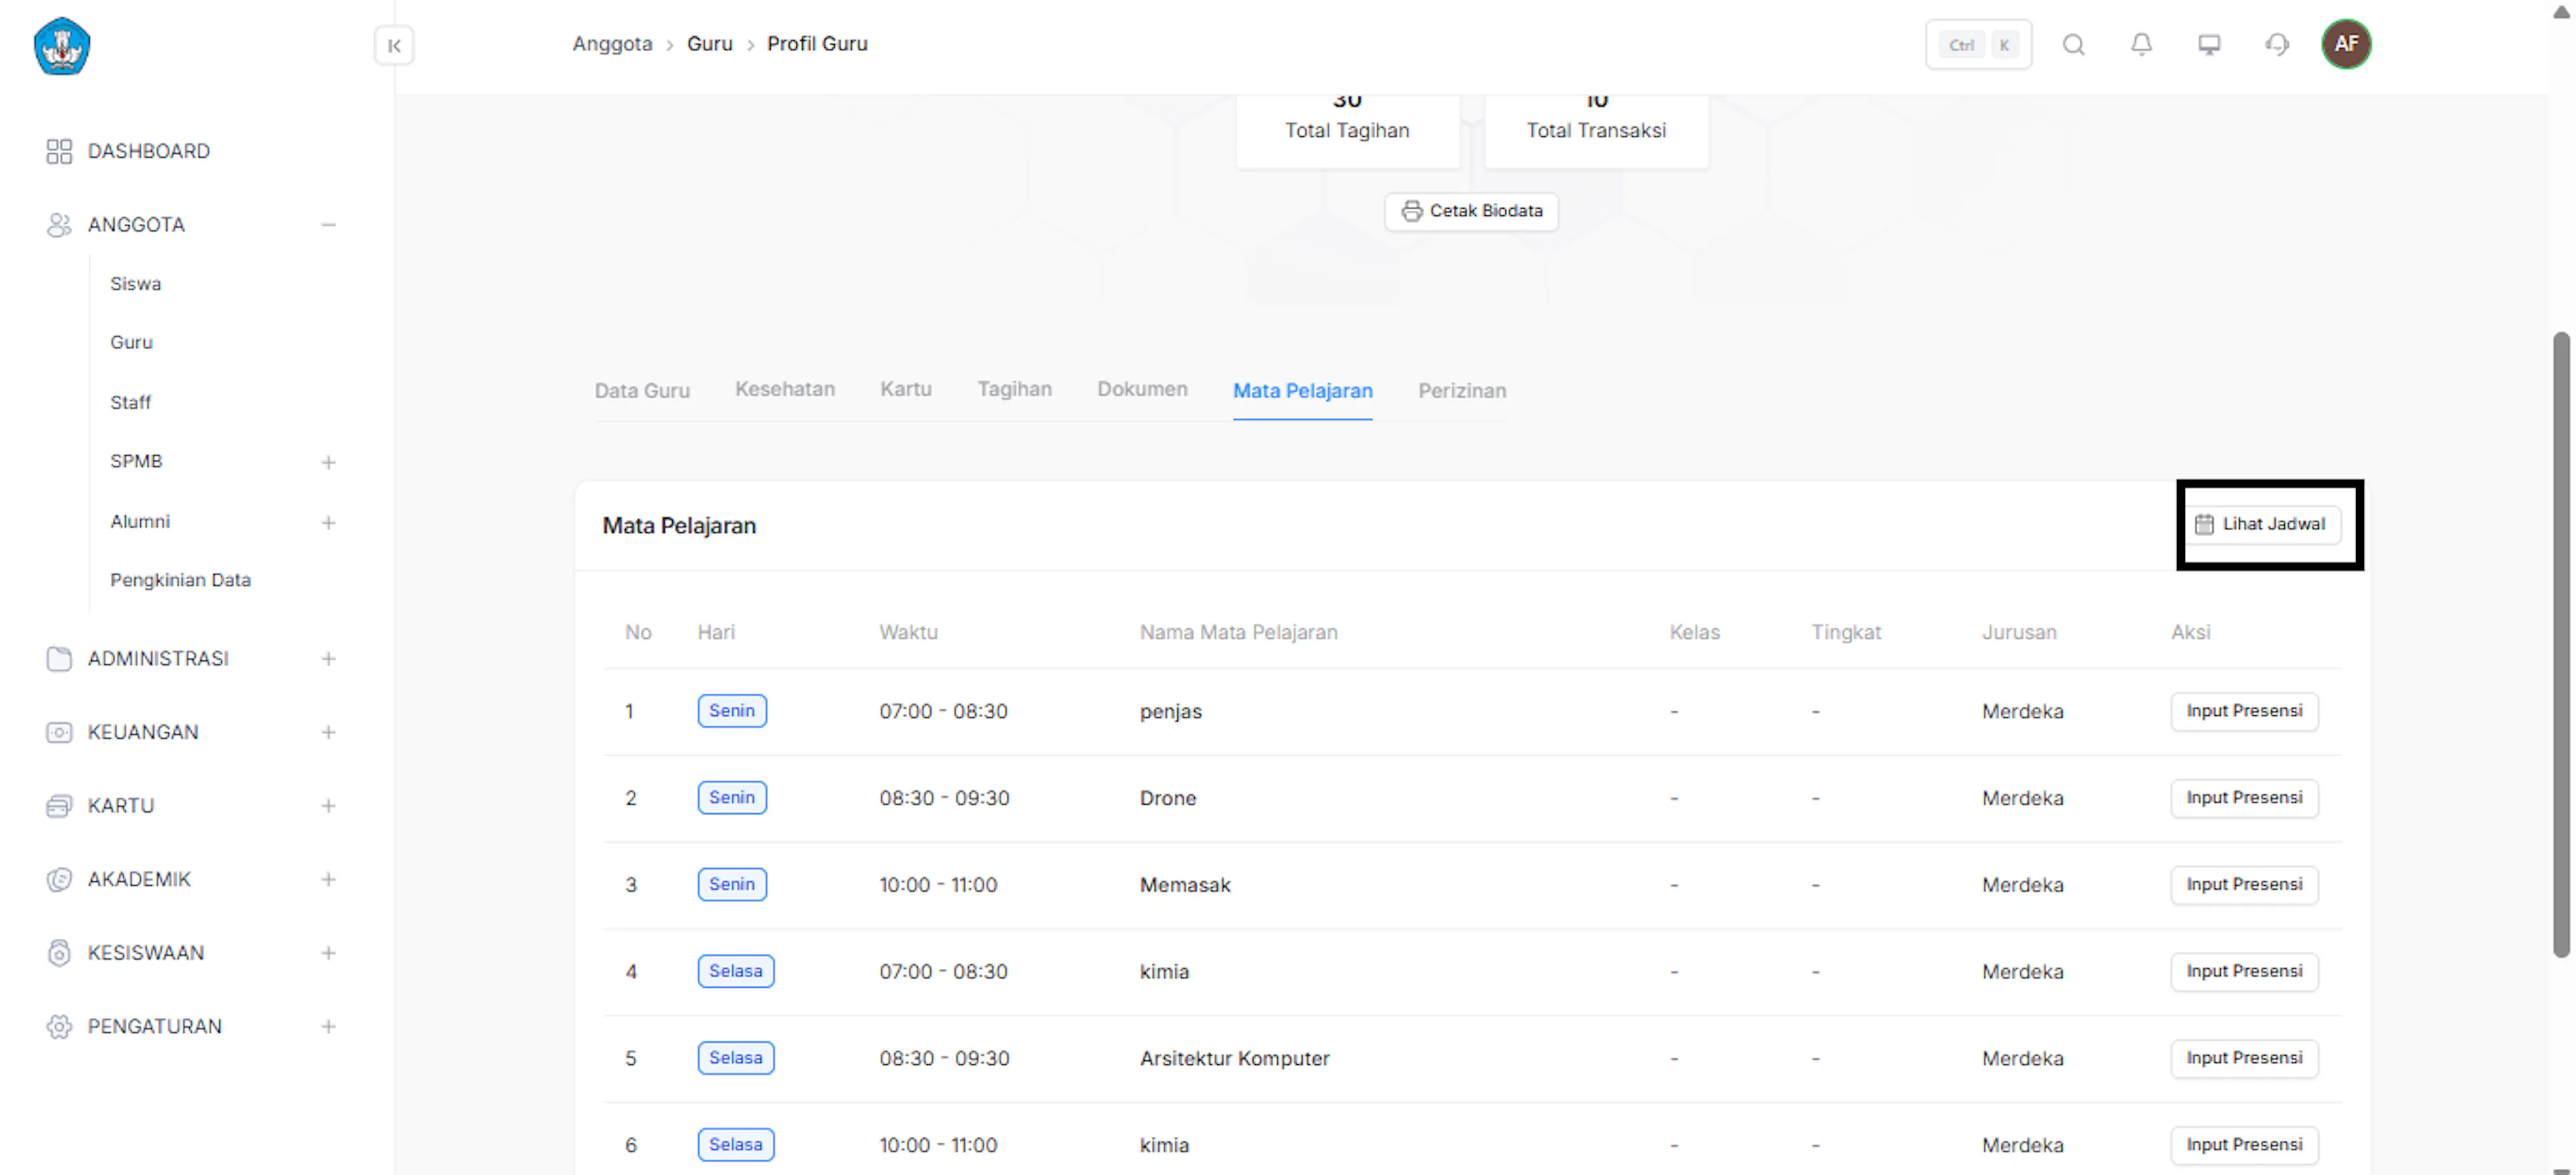This screenshot has height=1175, width=2576.
Task: Expand the SPMB submenu
Action: coord(328,462)
